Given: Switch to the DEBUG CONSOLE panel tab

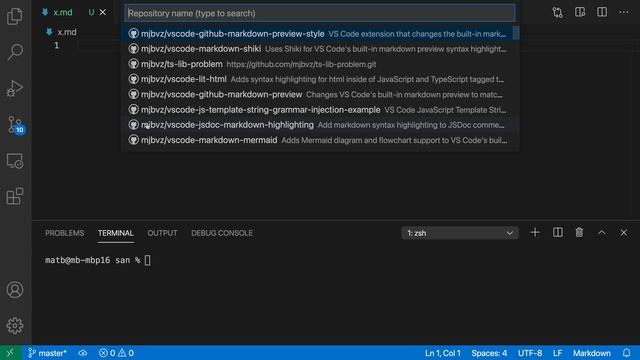Looking at the screenshot, I should coord(222,233).
